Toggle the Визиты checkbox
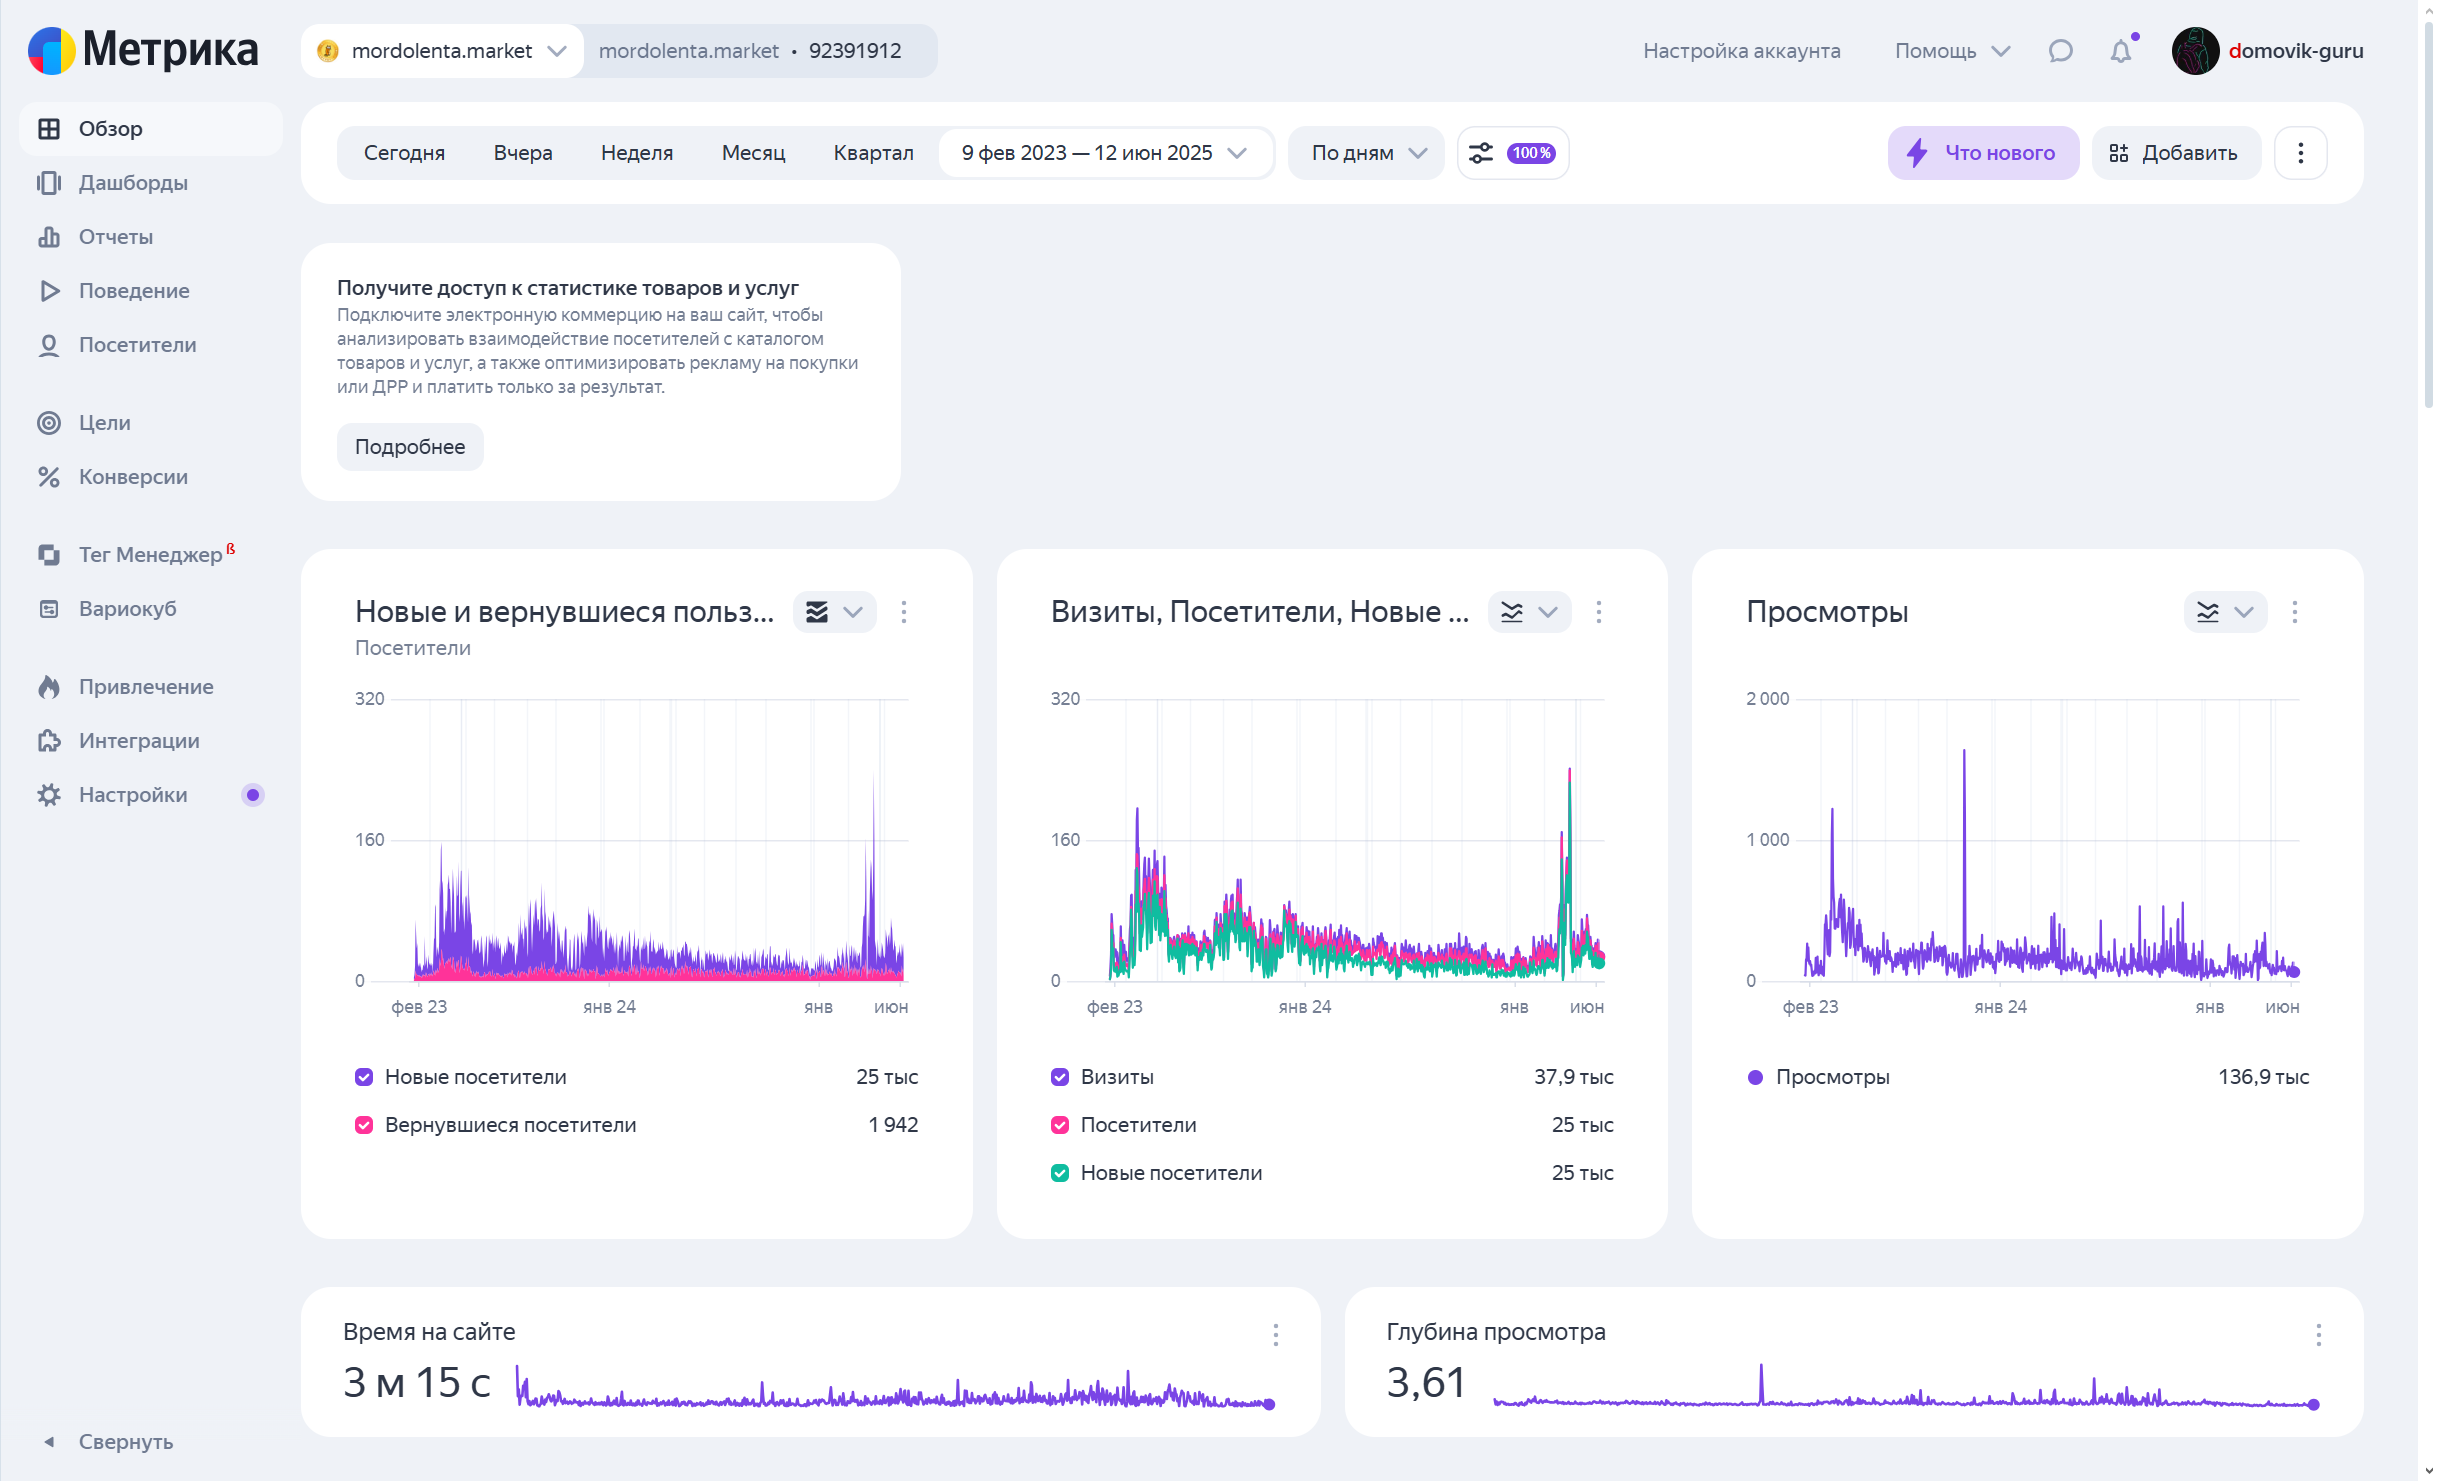The width and height of the screenshot is (2439, 1481). [x=1060, y=1077]
